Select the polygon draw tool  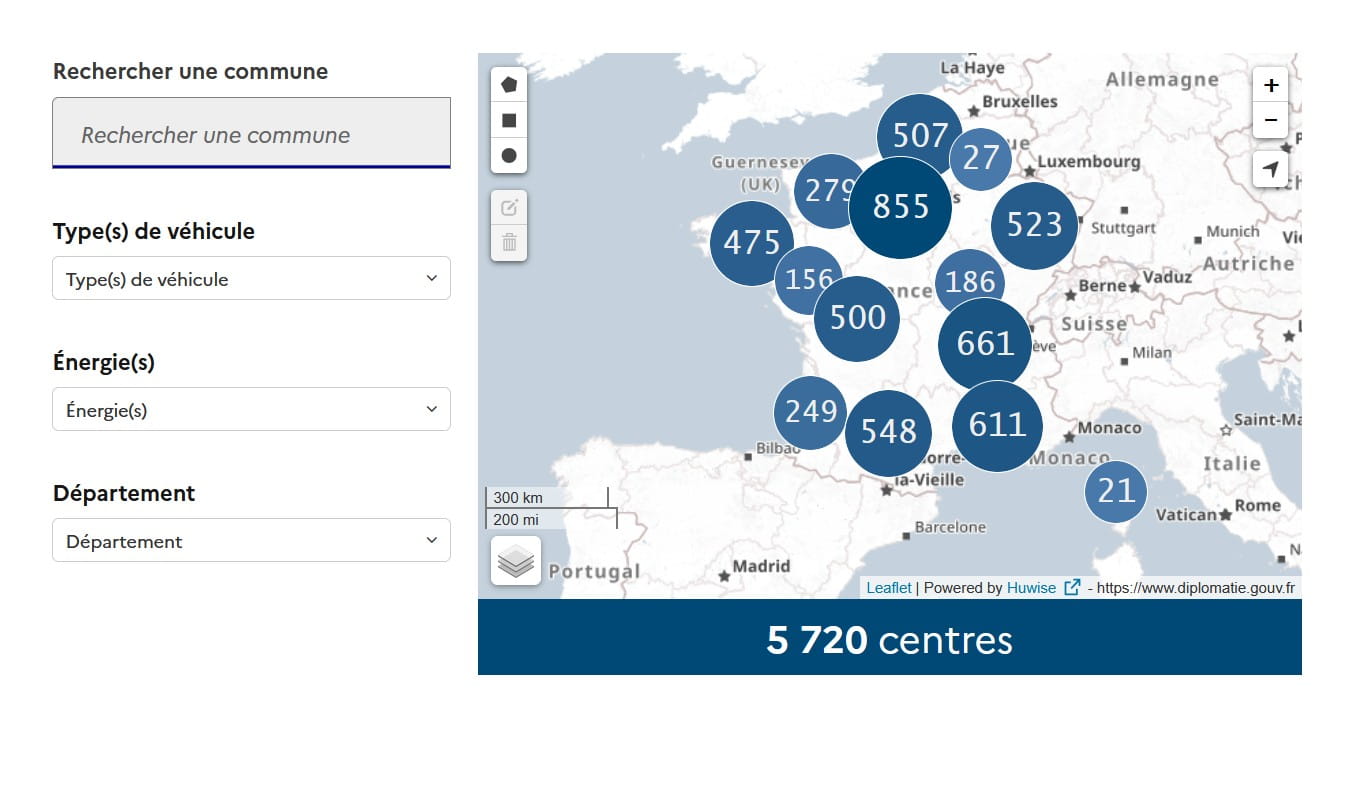[x=509, y=85]
